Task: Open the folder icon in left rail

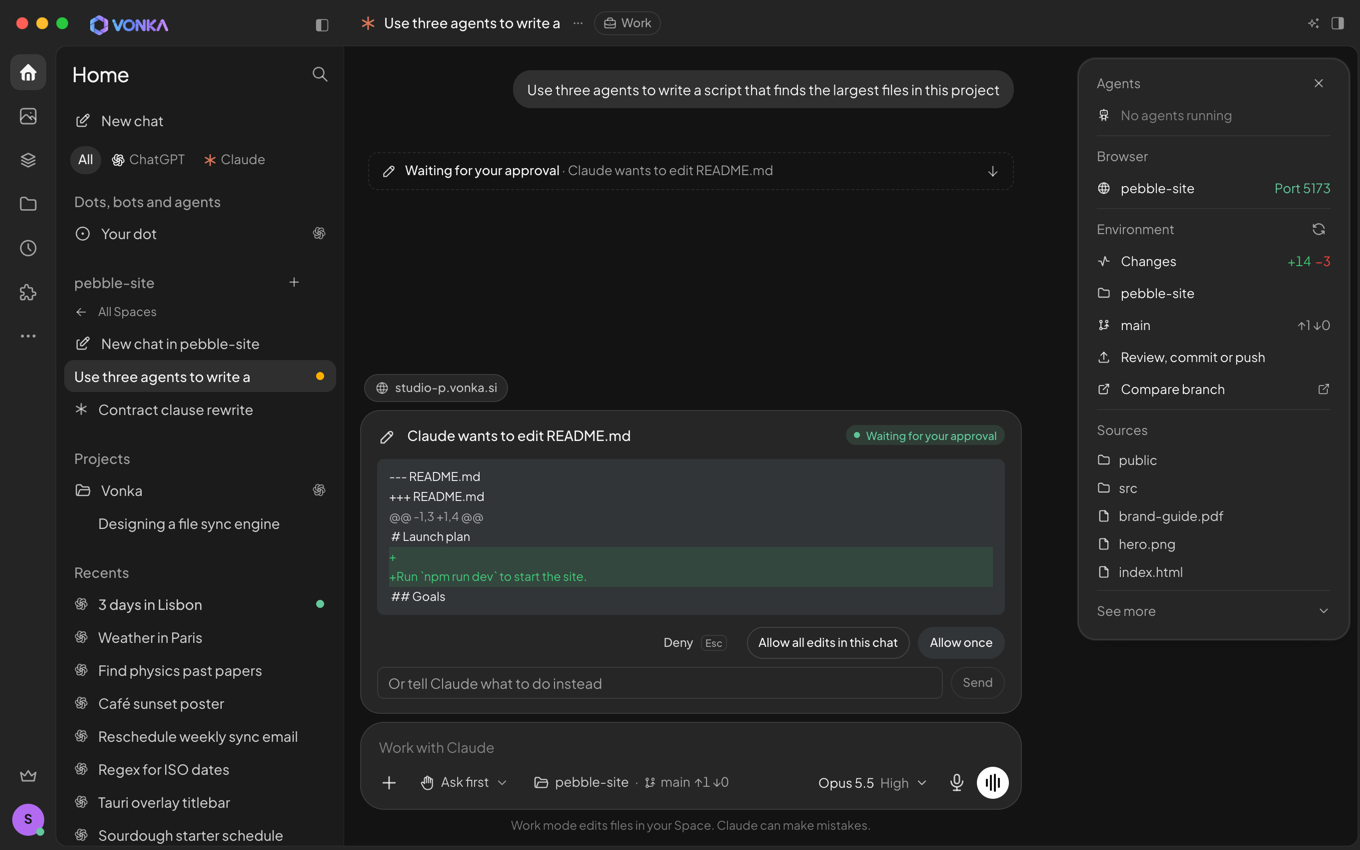Action: pos(28,204)
